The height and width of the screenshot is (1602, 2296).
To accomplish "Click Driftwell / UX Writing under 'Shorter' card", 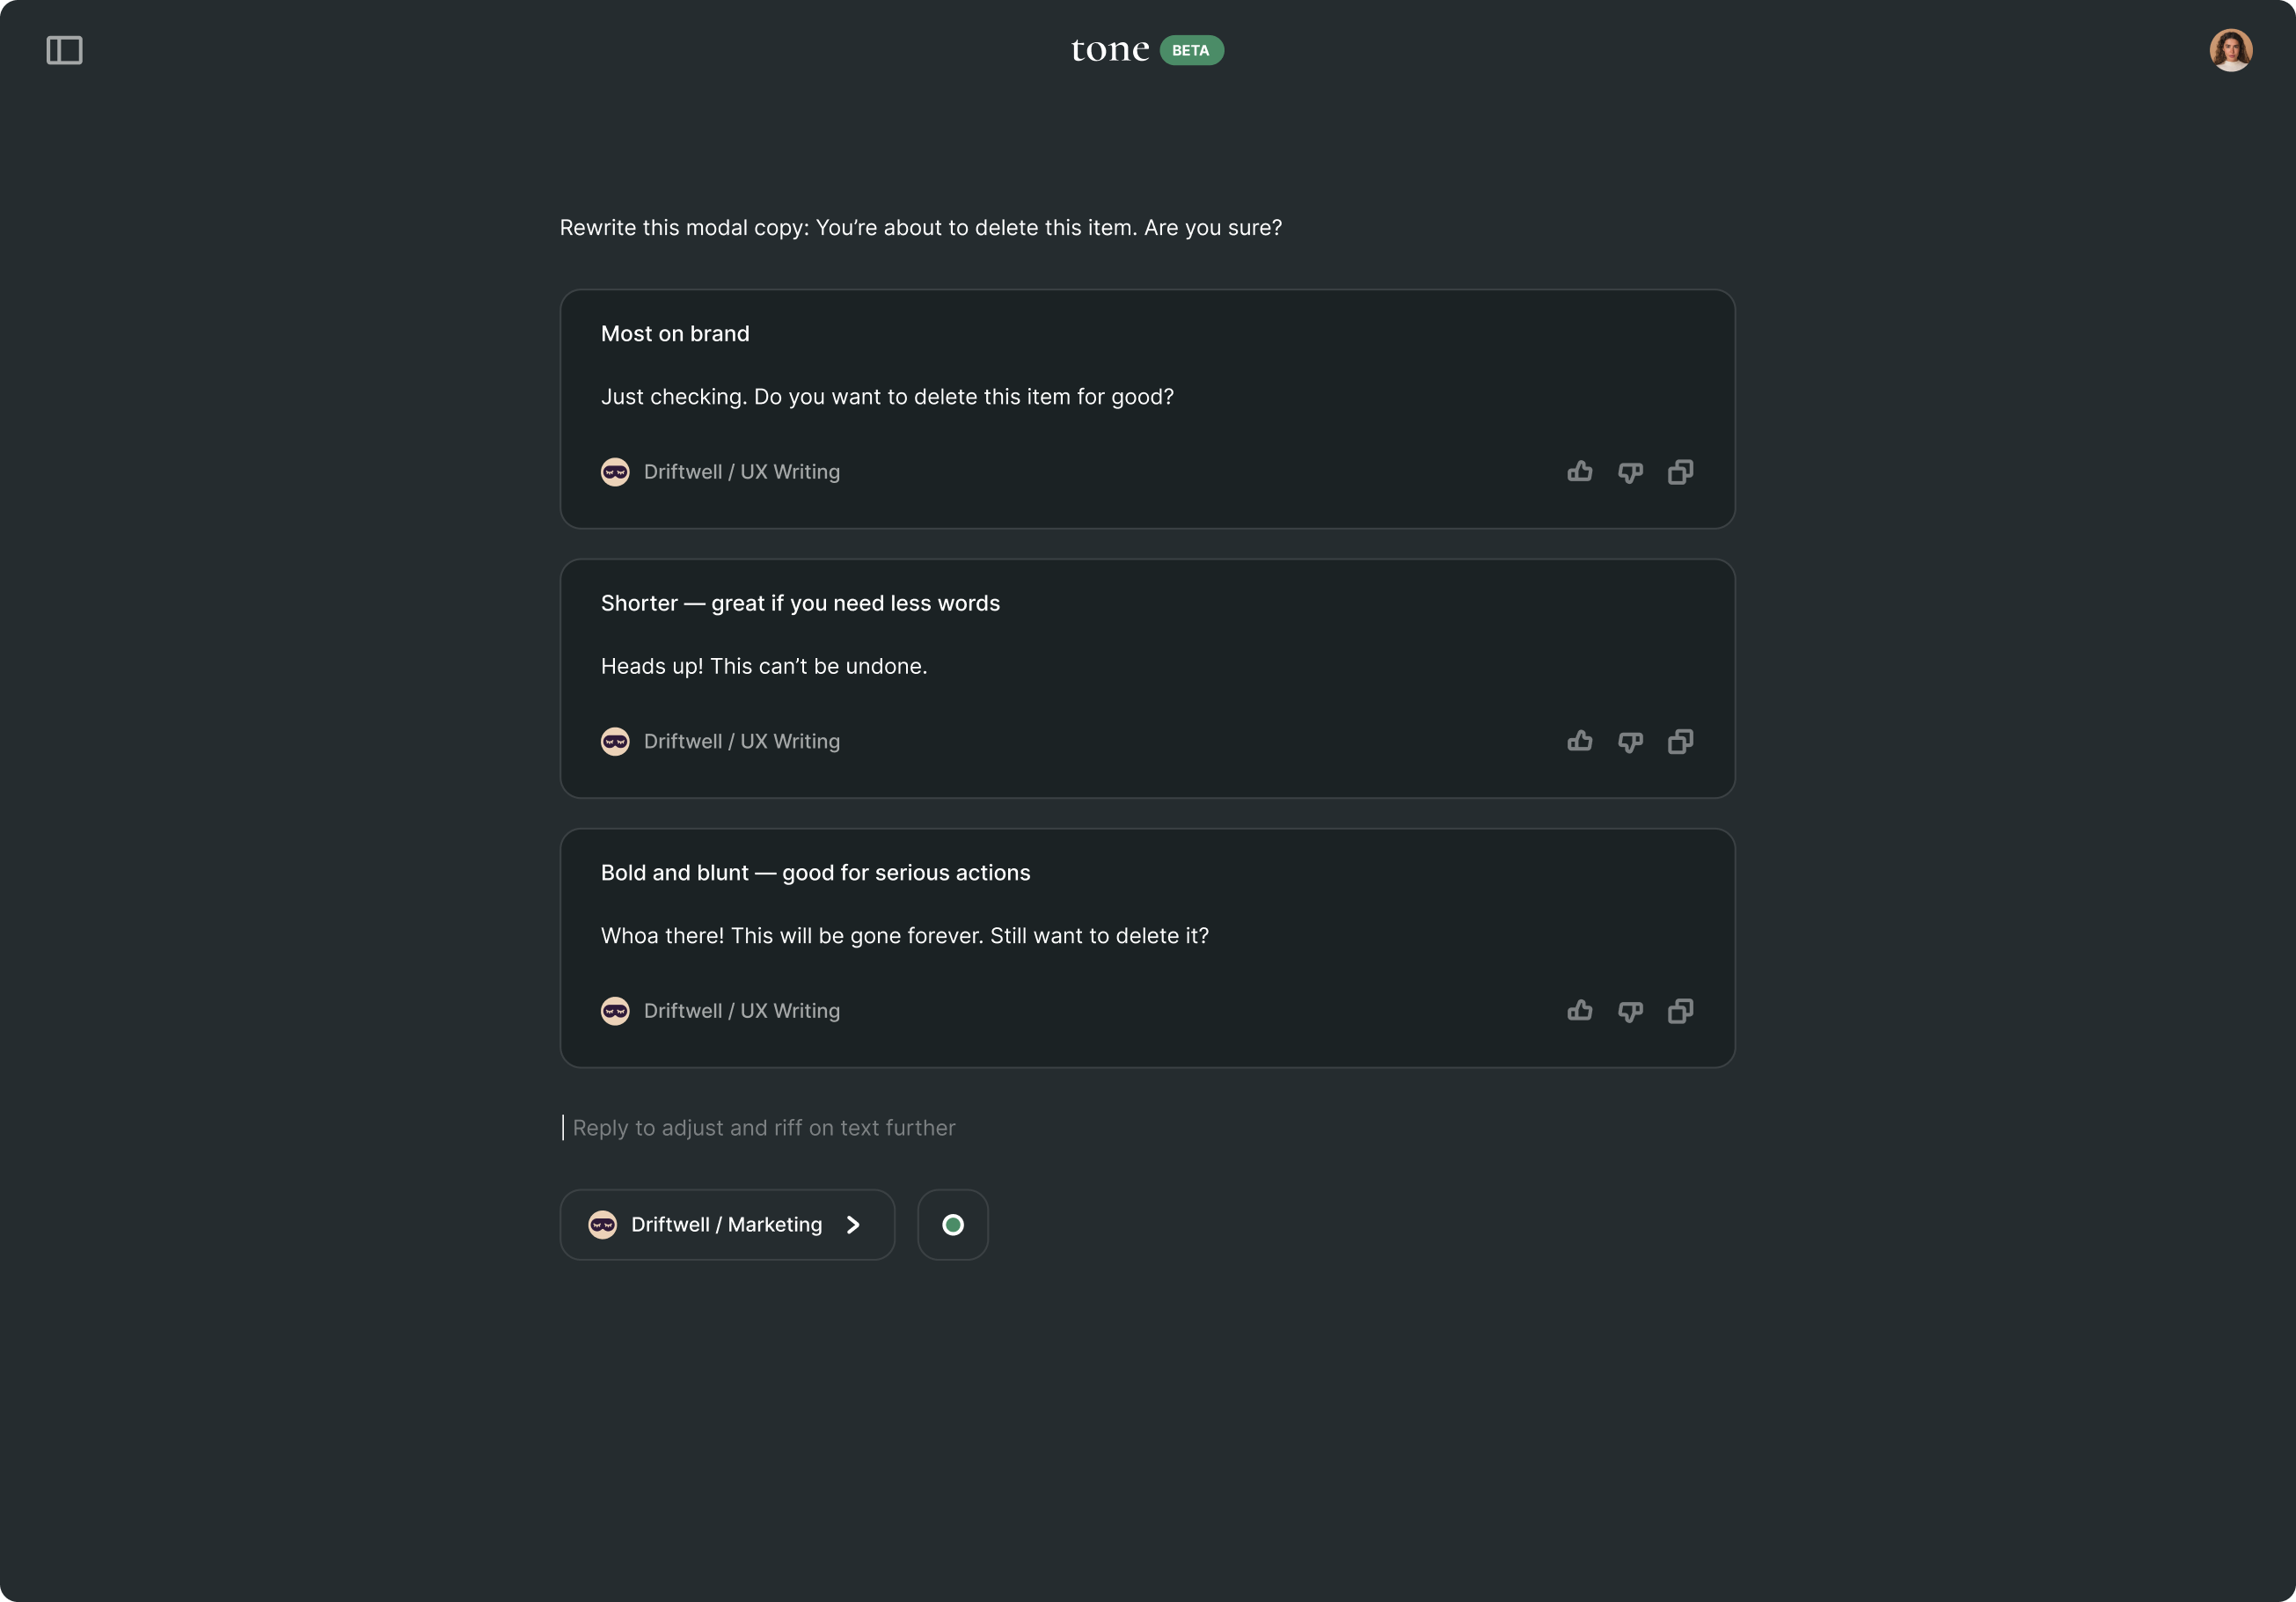I will [741, 741].
